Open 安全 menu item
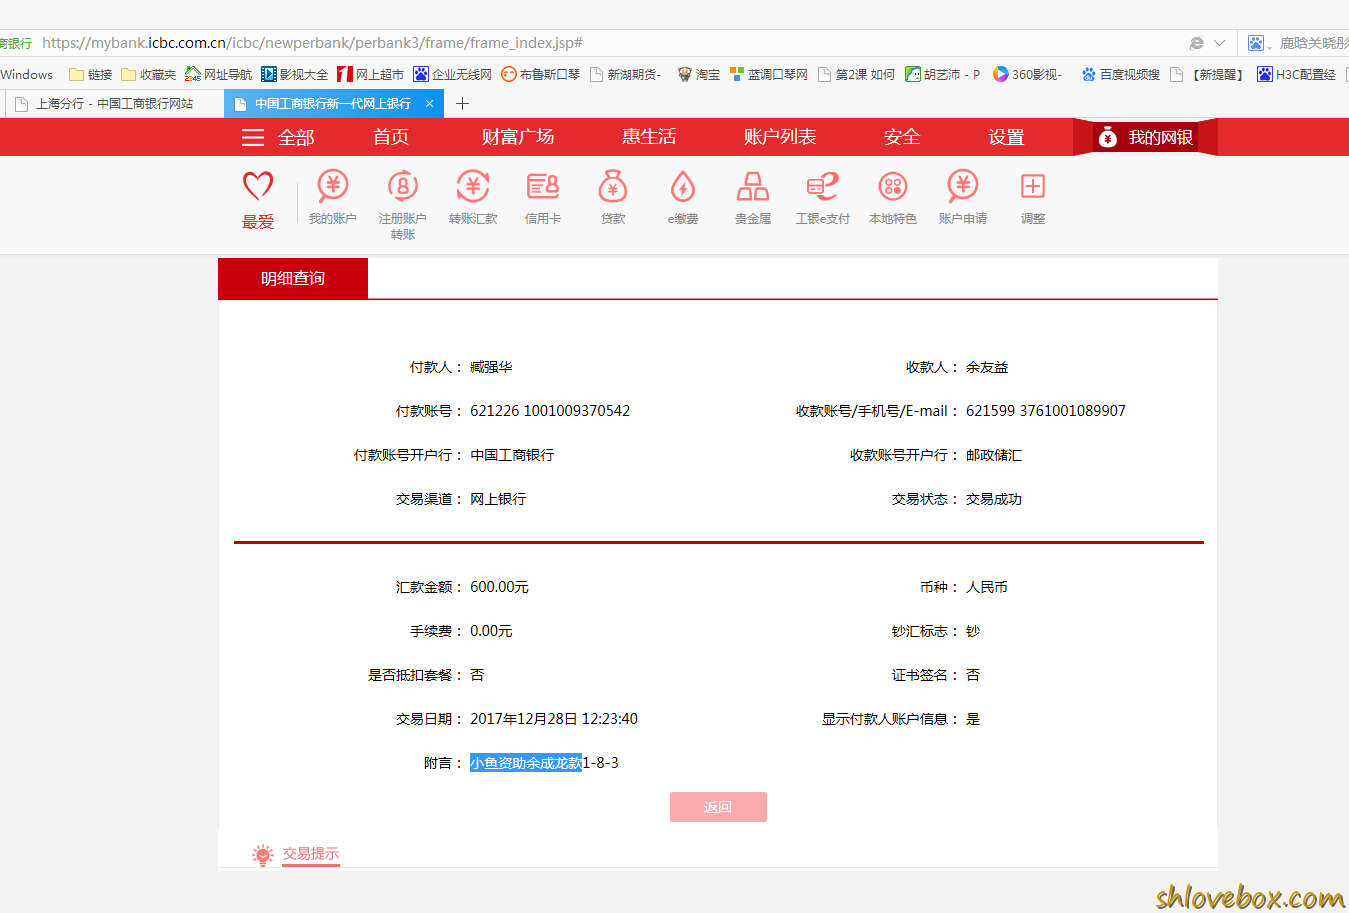 point(902,137)
